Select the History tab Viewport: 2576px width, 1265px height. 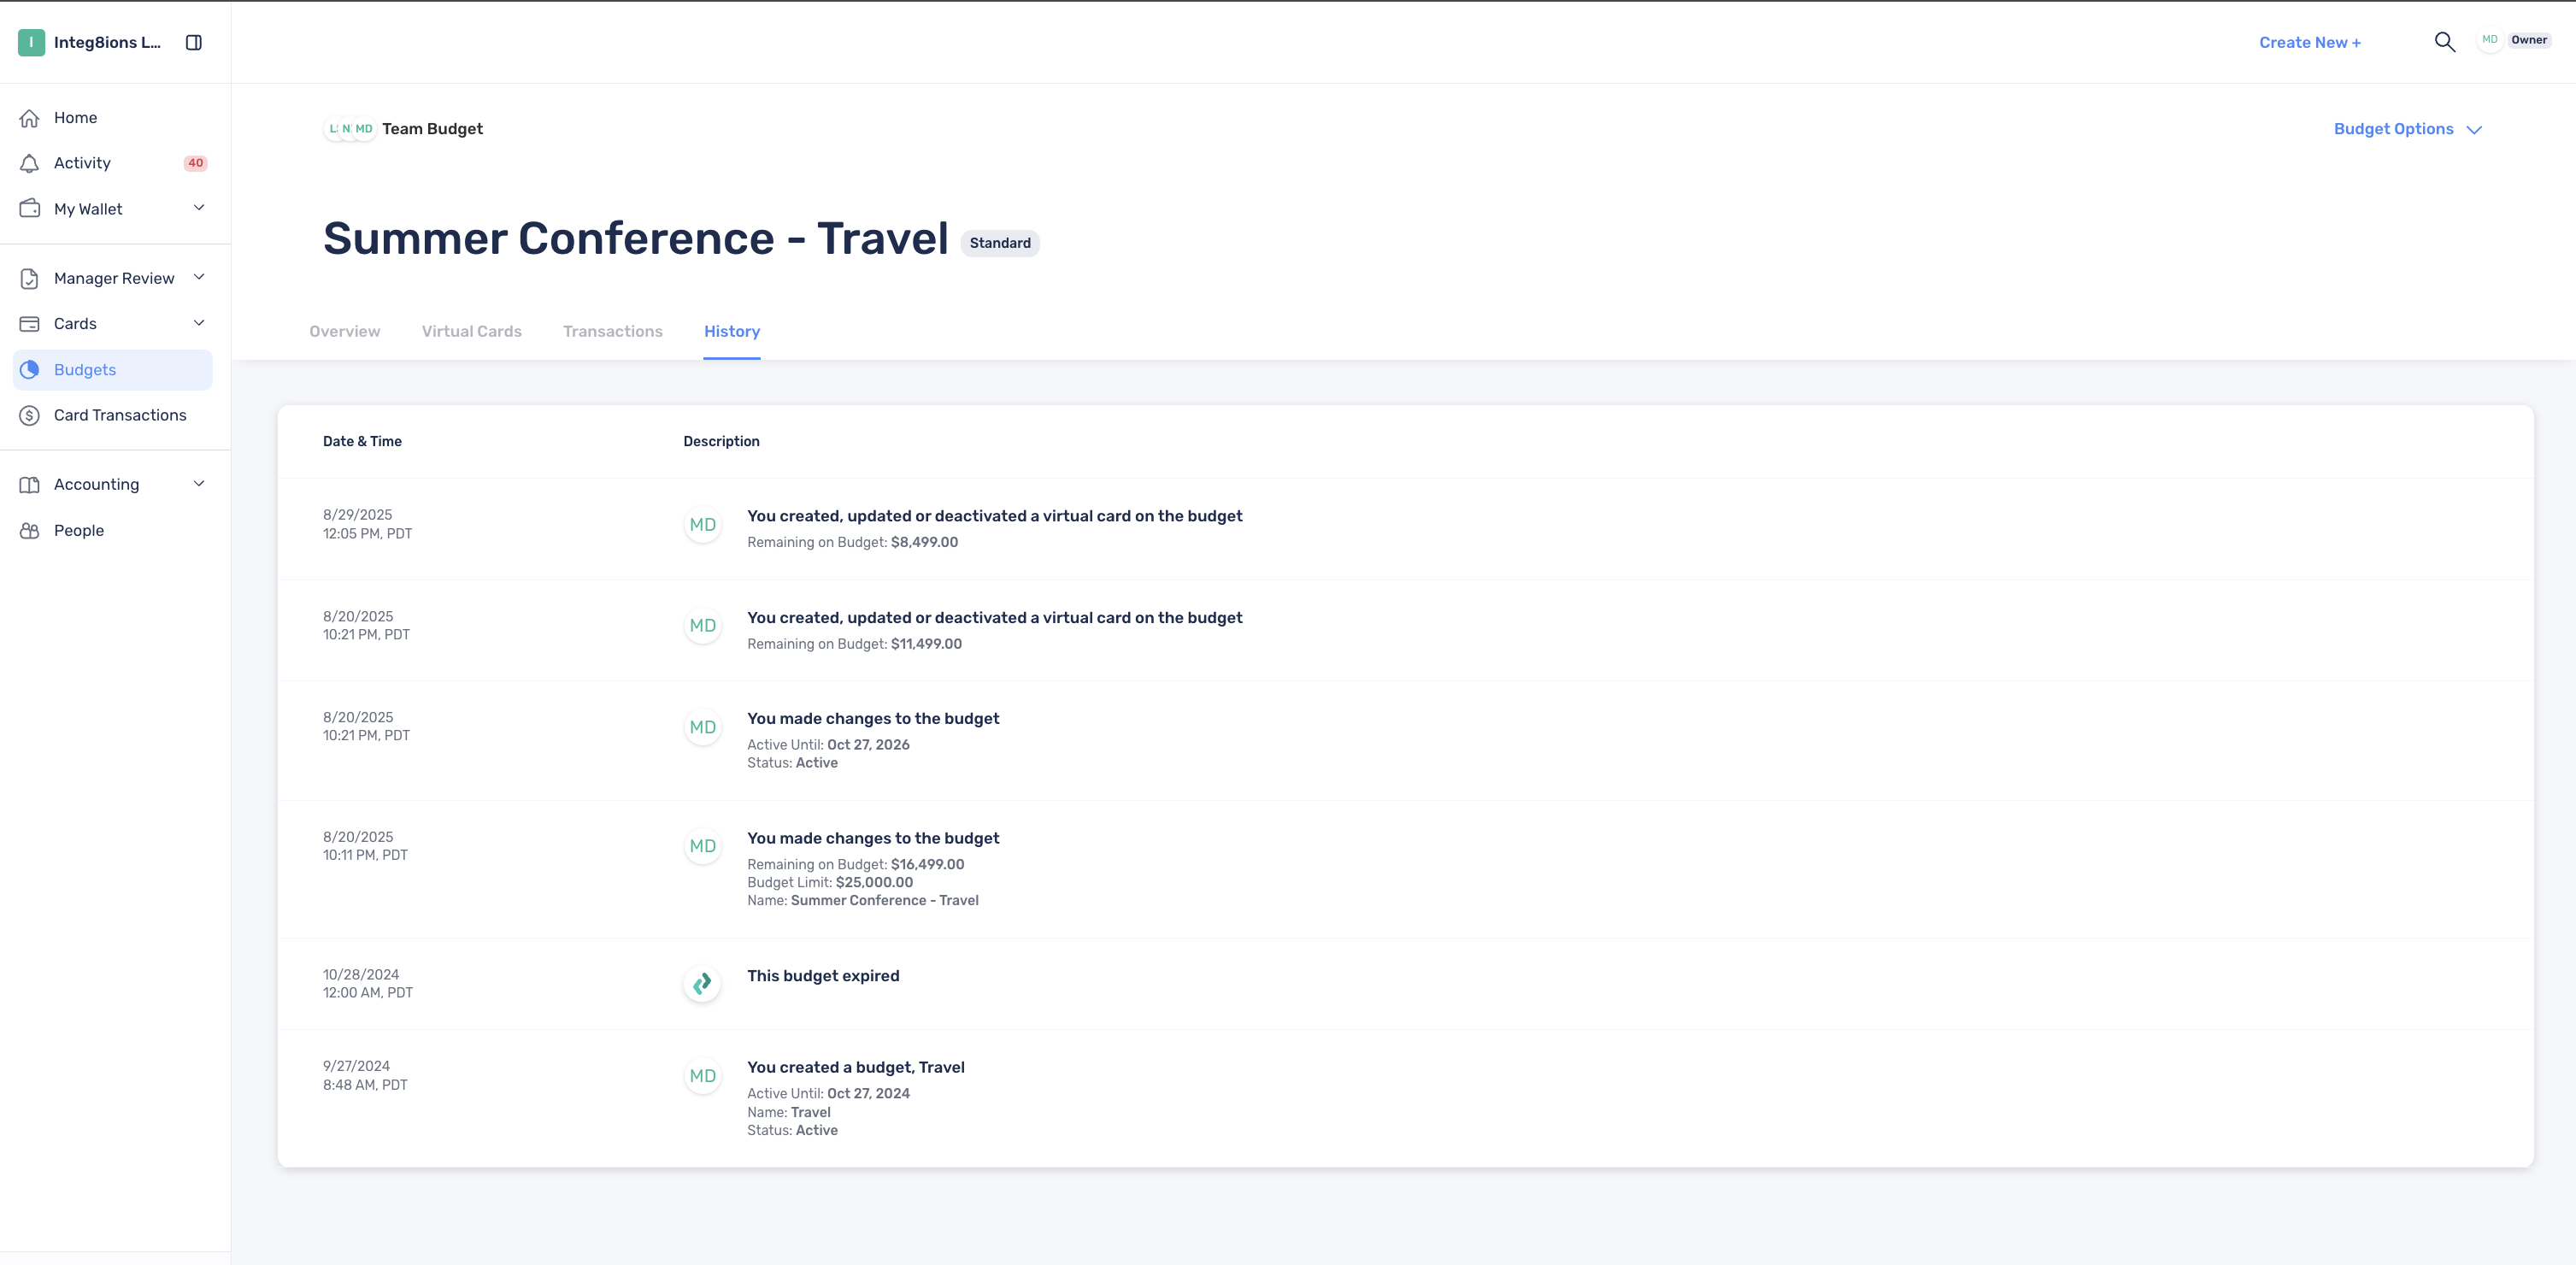tap(732, 332)
